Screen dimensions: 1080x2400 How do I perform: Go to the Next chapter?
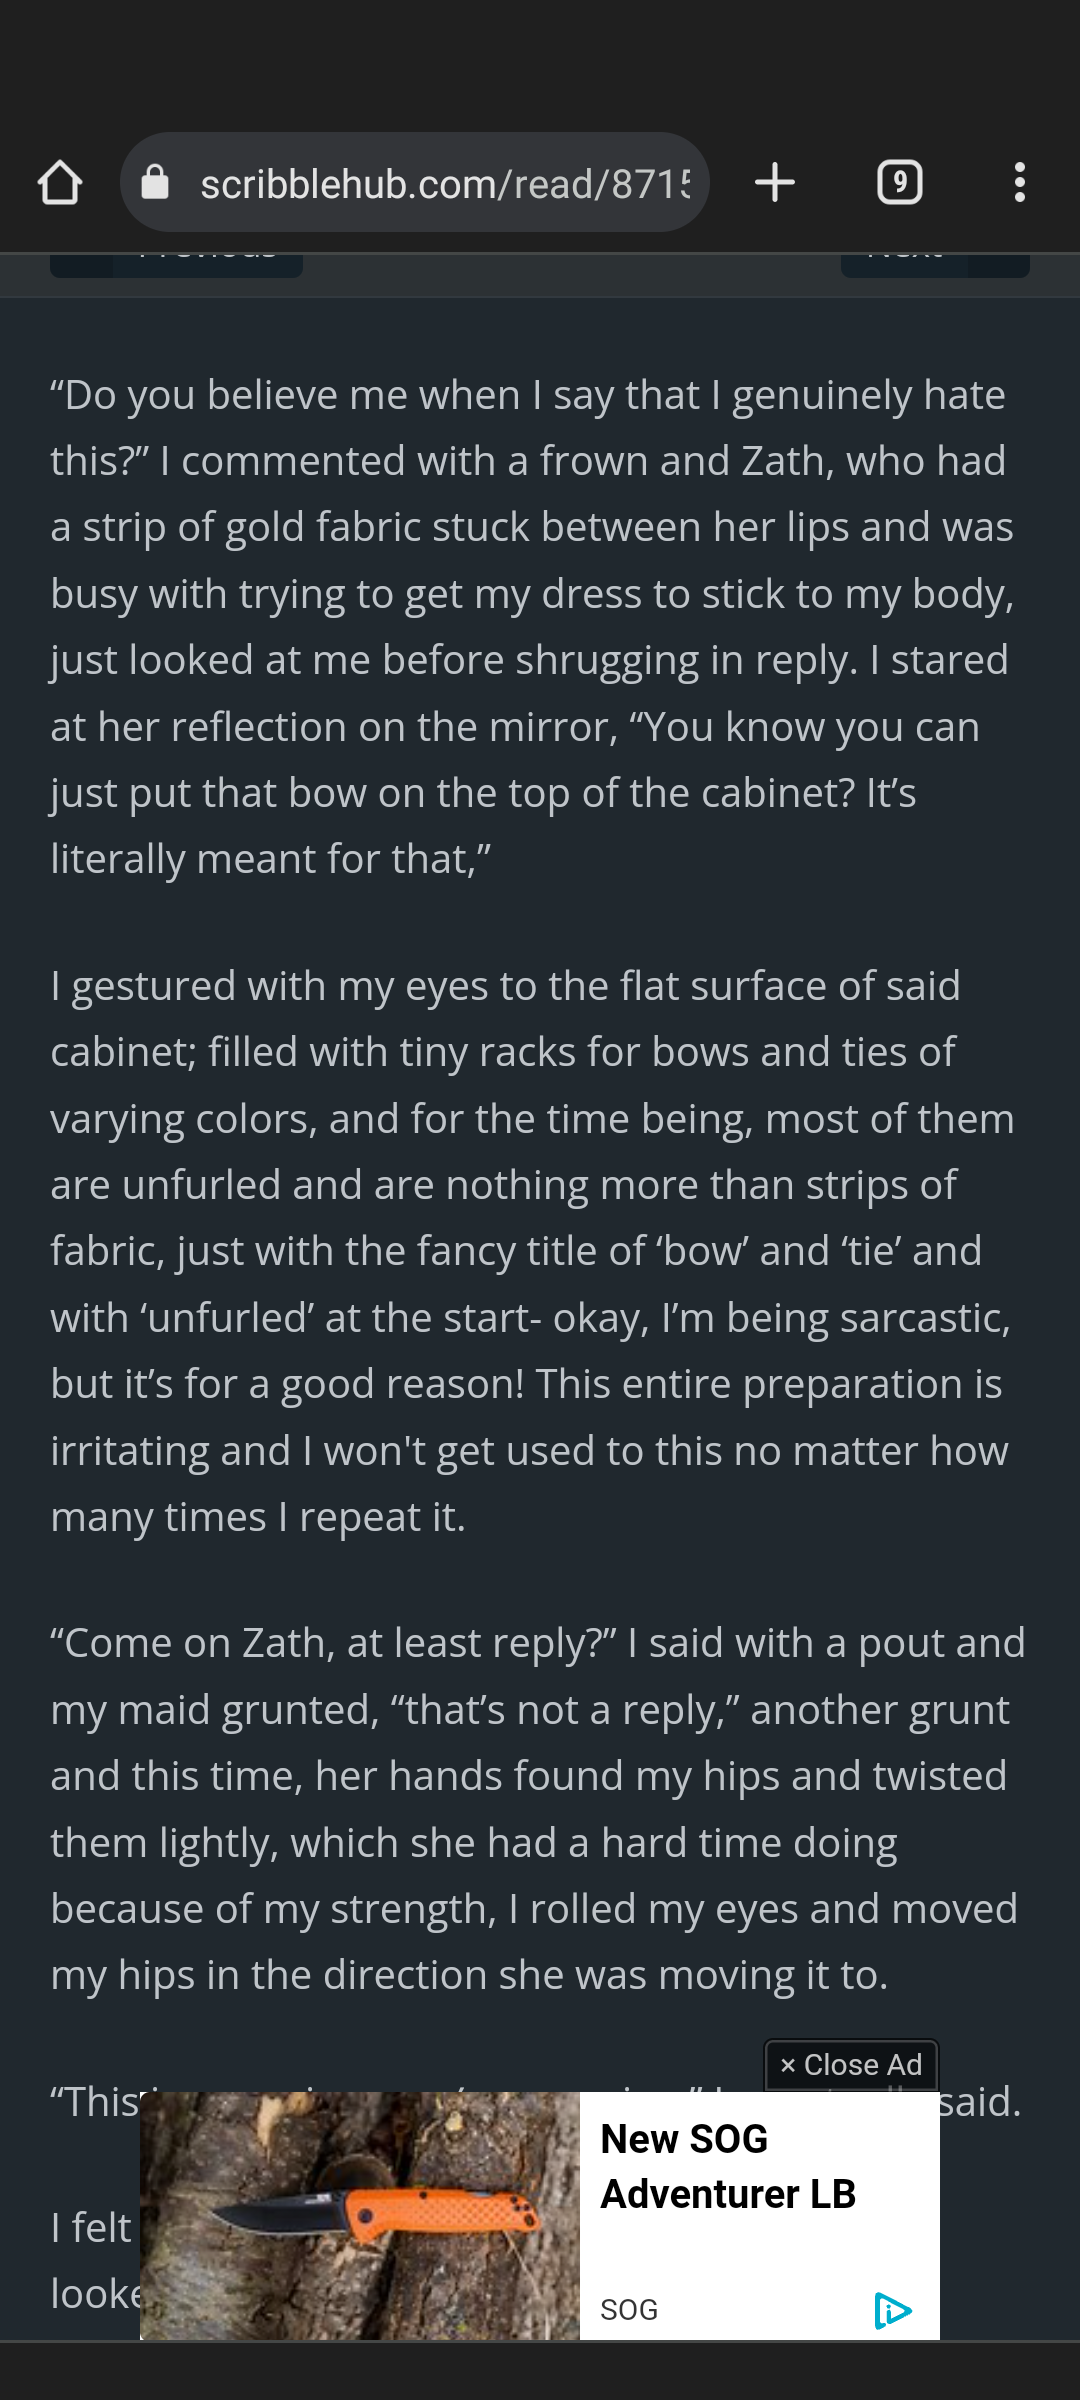(934, 260)
